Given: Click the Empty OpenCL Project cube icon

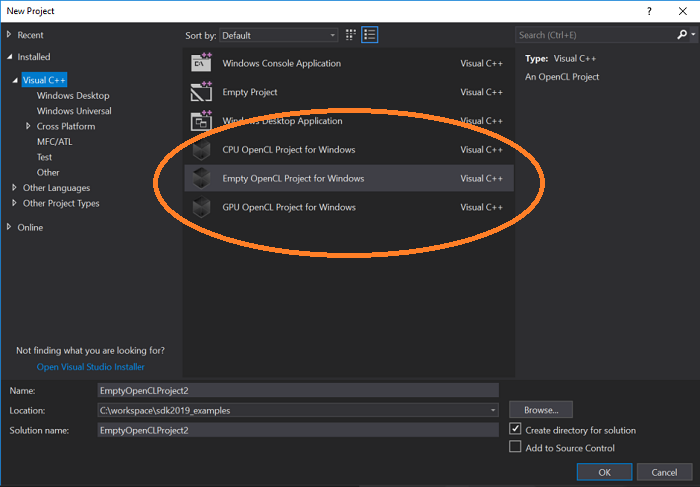Looking at the screenshot, I should (201, 178).
